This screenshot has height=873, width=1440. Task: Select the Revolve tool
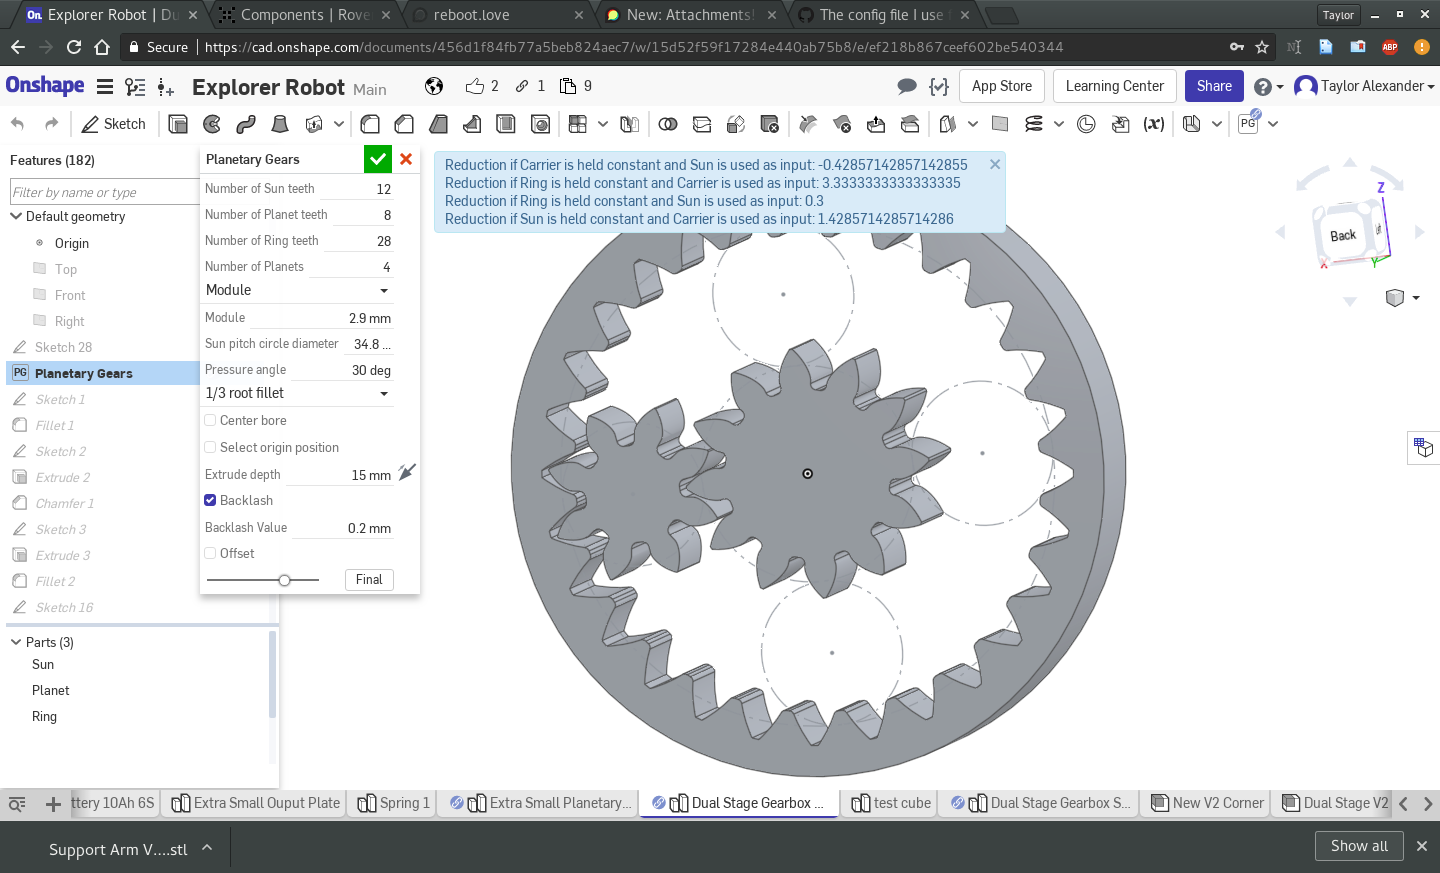click(x=212, y=124)
